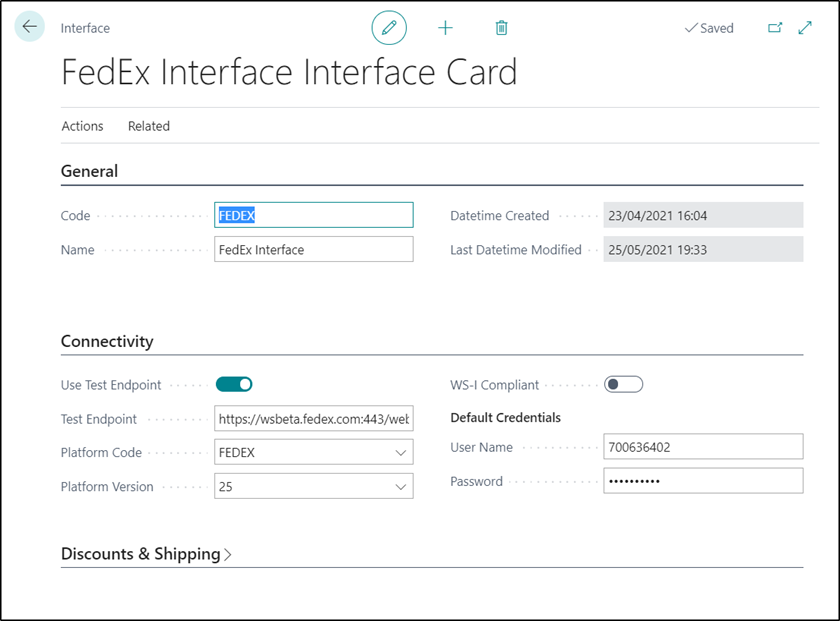Click the Platform Code label
The image size is (840, 621).
click(101, 452)
